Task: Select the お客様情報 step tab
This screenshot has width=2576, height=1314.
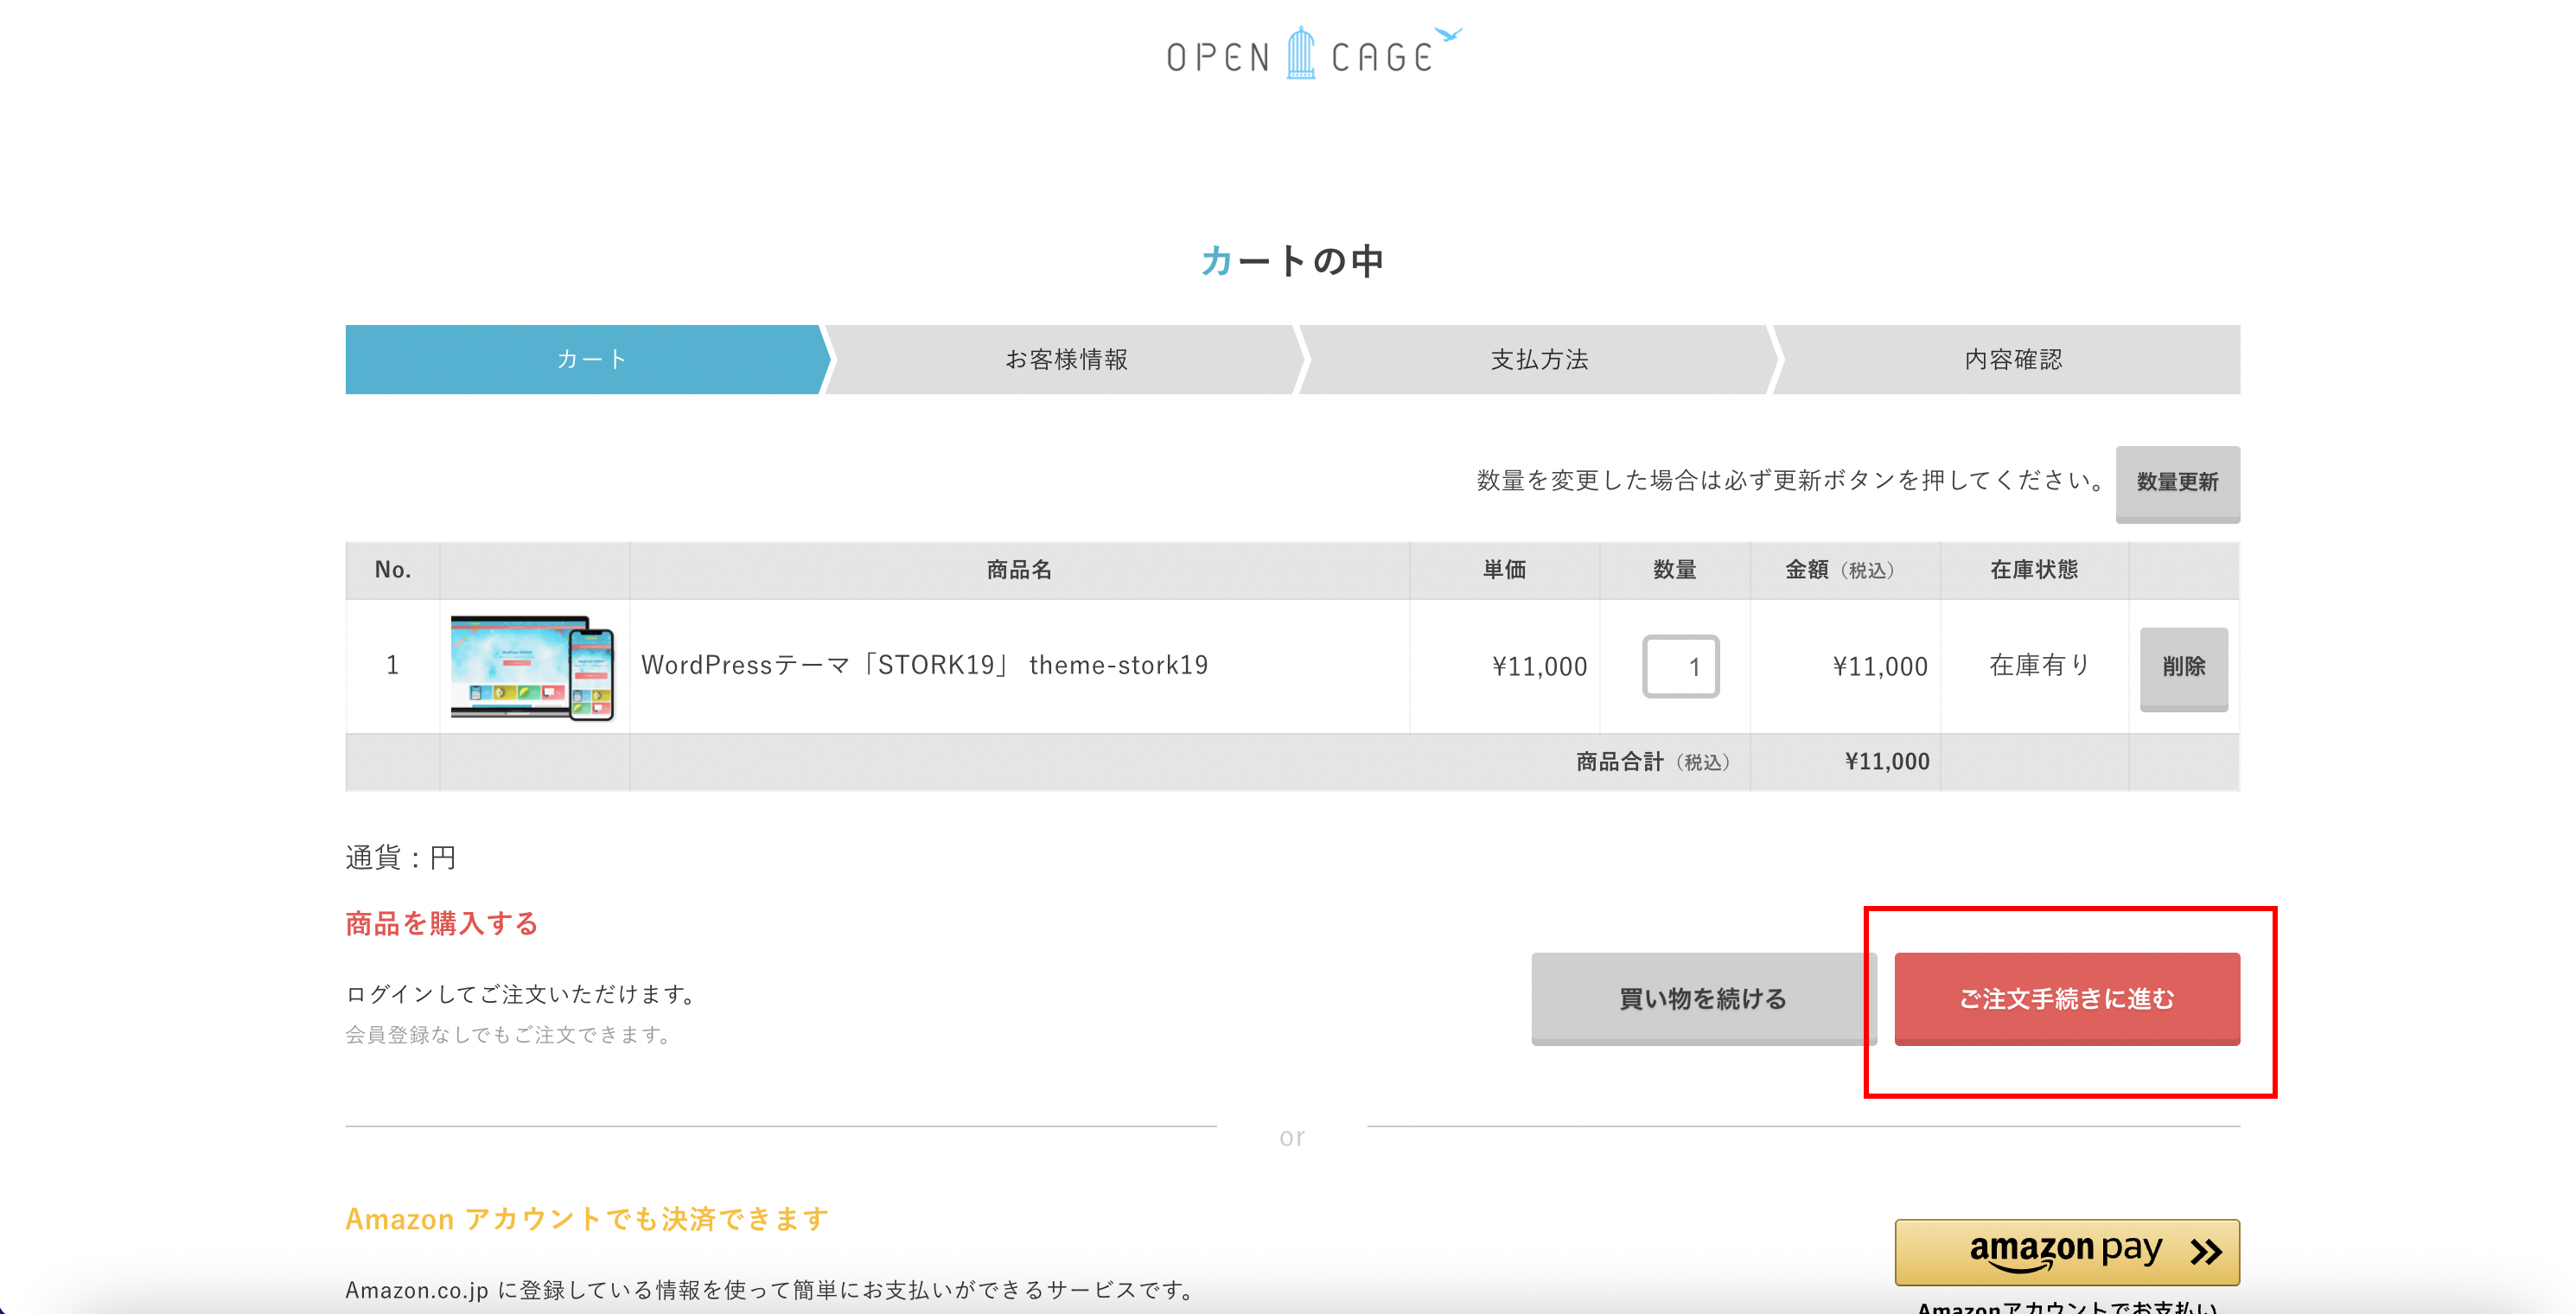Action: coord(1066,359)
